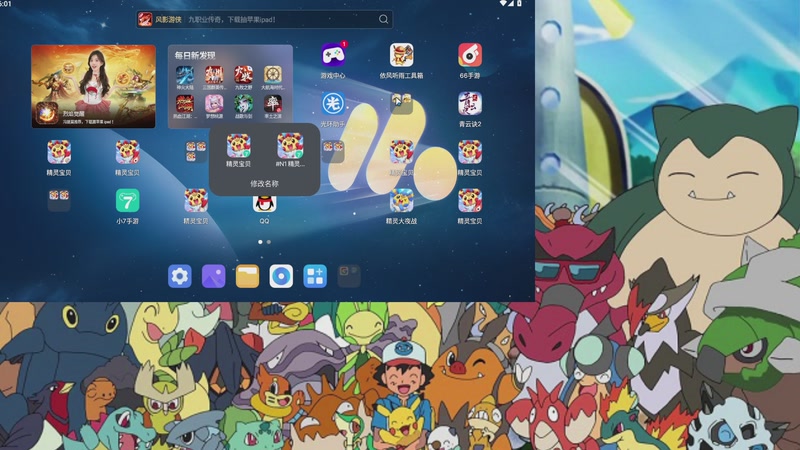
Task: Open Settings gear in the dock
Action: (x=180, y=276)
